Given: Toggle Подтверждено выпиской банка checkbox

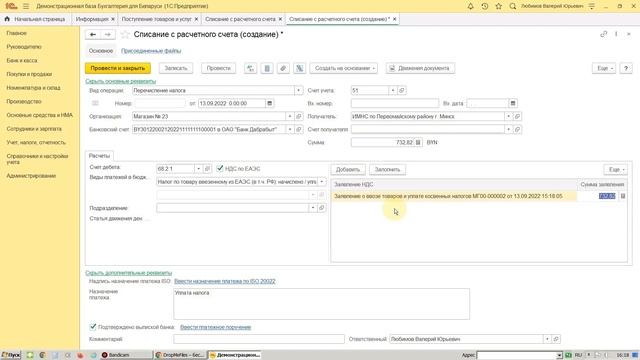Looking at the screenshot, I should point(93,327).
